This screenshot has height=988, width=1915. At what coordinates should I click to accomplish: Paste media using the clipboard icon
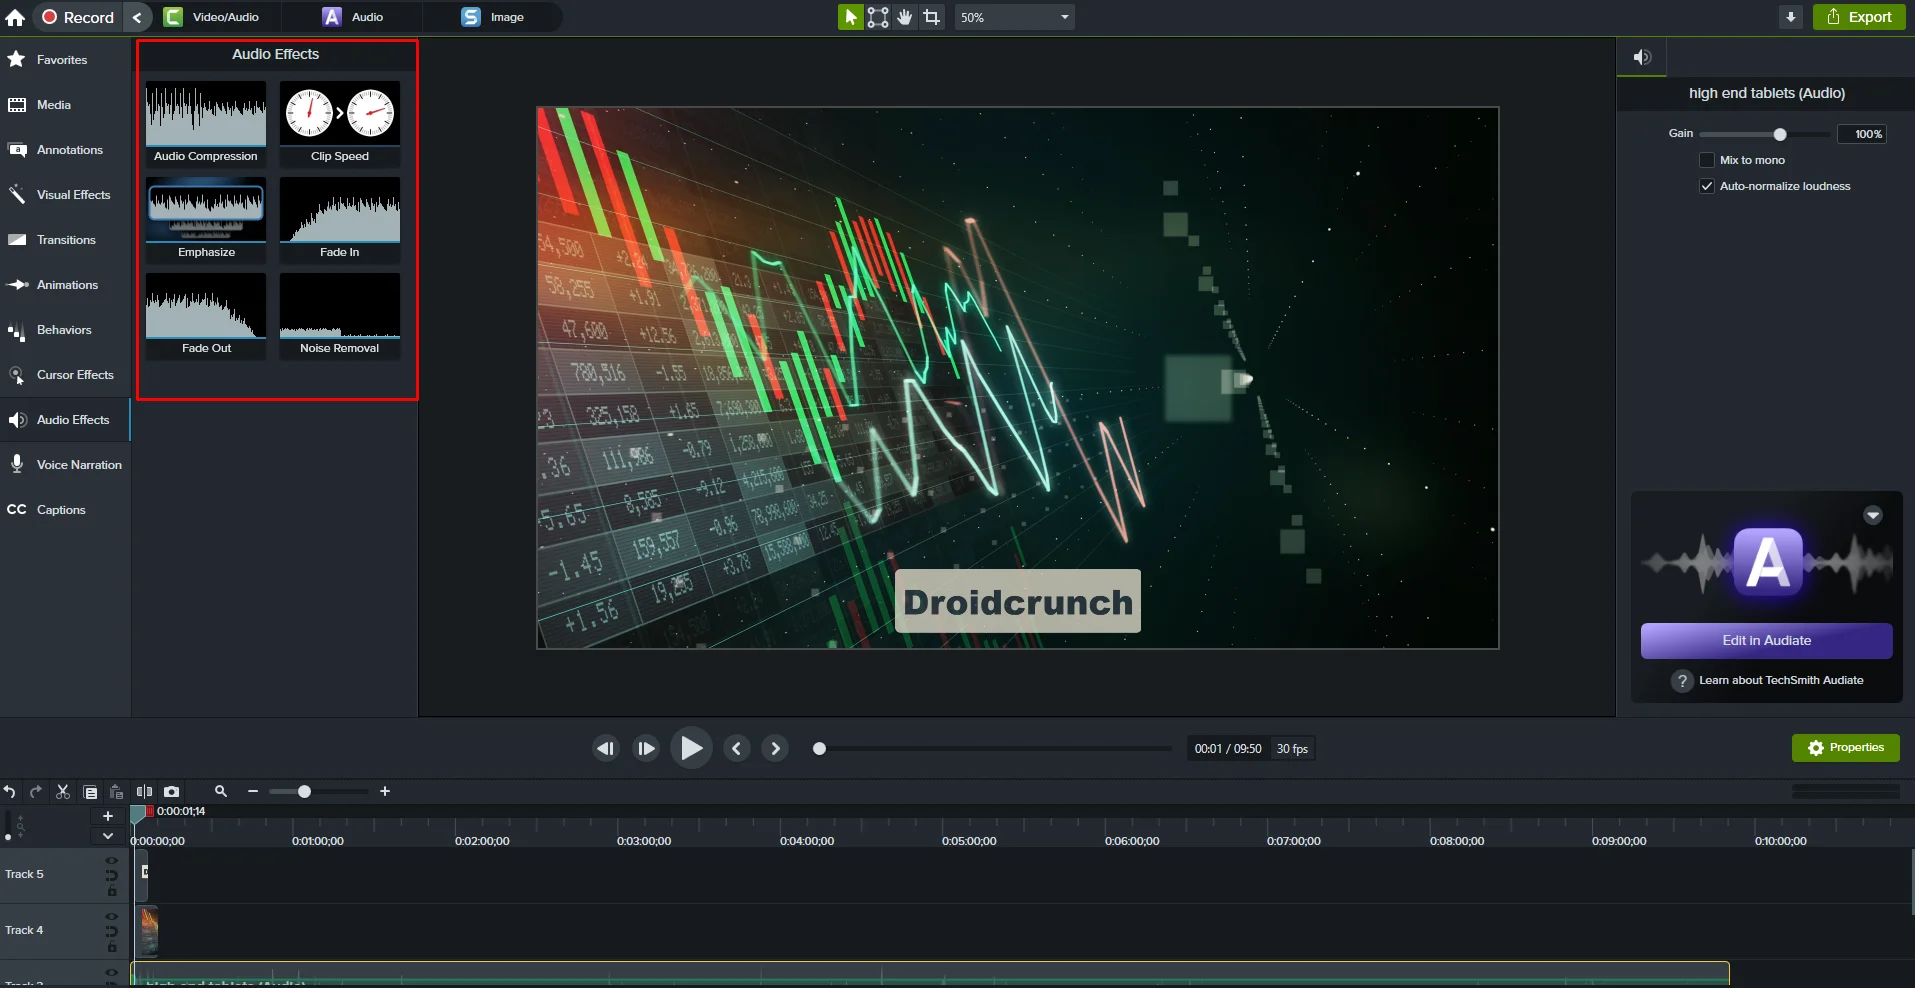click(x=117, y=792)
